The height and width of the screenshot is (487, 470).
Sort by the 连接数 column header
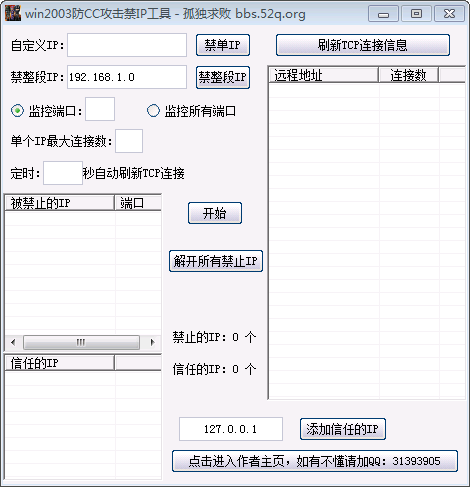coord(408,75)
